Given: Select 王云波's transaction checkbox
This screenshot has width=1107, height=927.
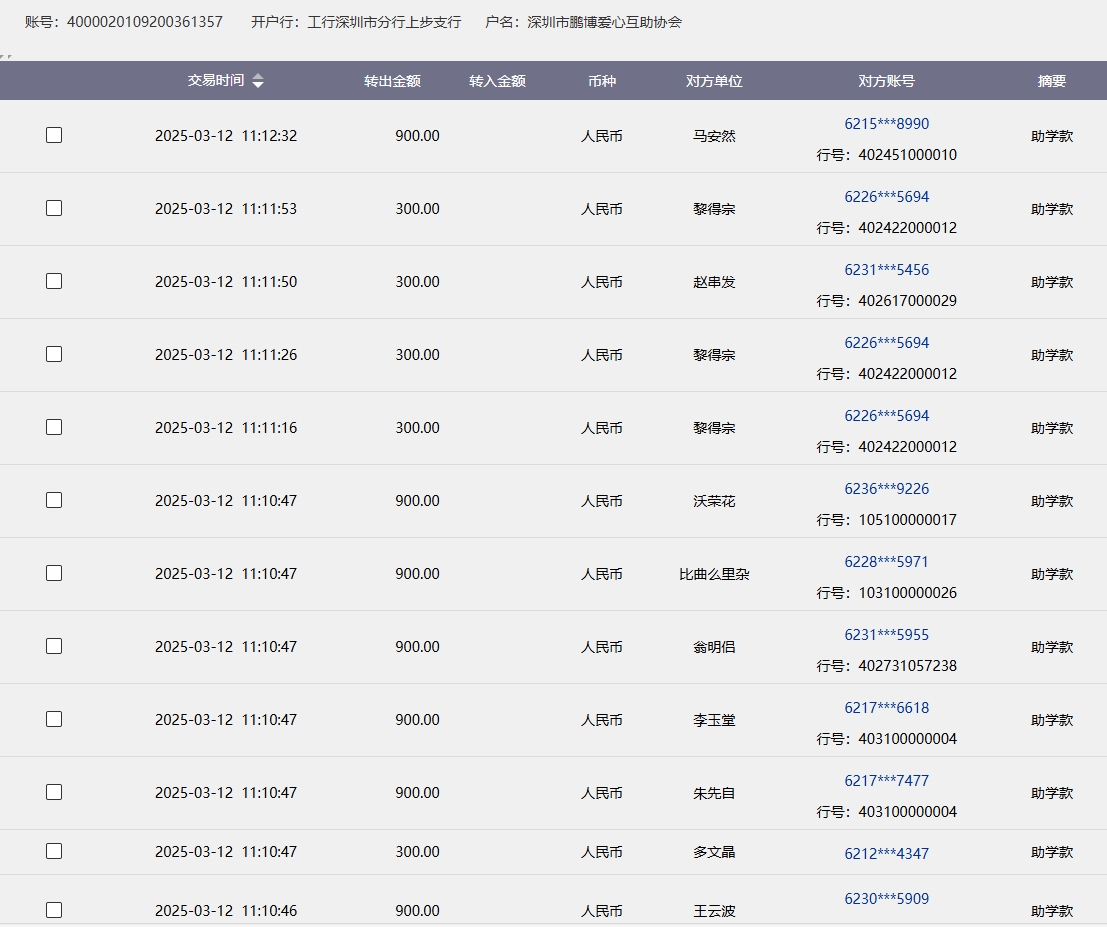Looking at the screenshot, I should pyautogui.click(x=54, y=910).
